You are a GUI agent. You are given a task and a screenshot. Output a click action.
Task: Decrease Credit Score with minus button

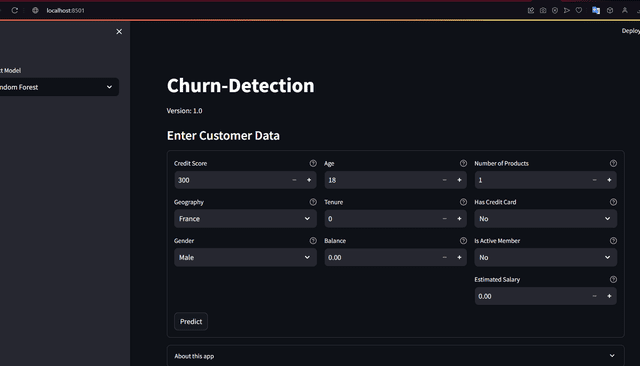coord(294,180)
